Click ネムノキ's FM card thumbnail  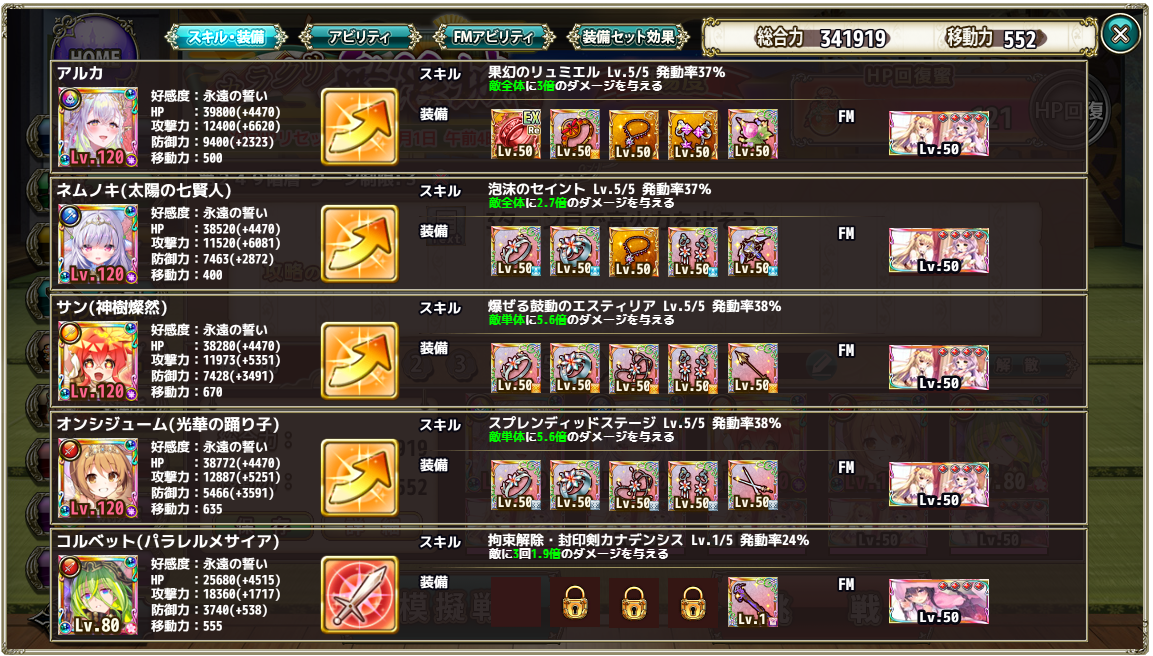[939, 251]
